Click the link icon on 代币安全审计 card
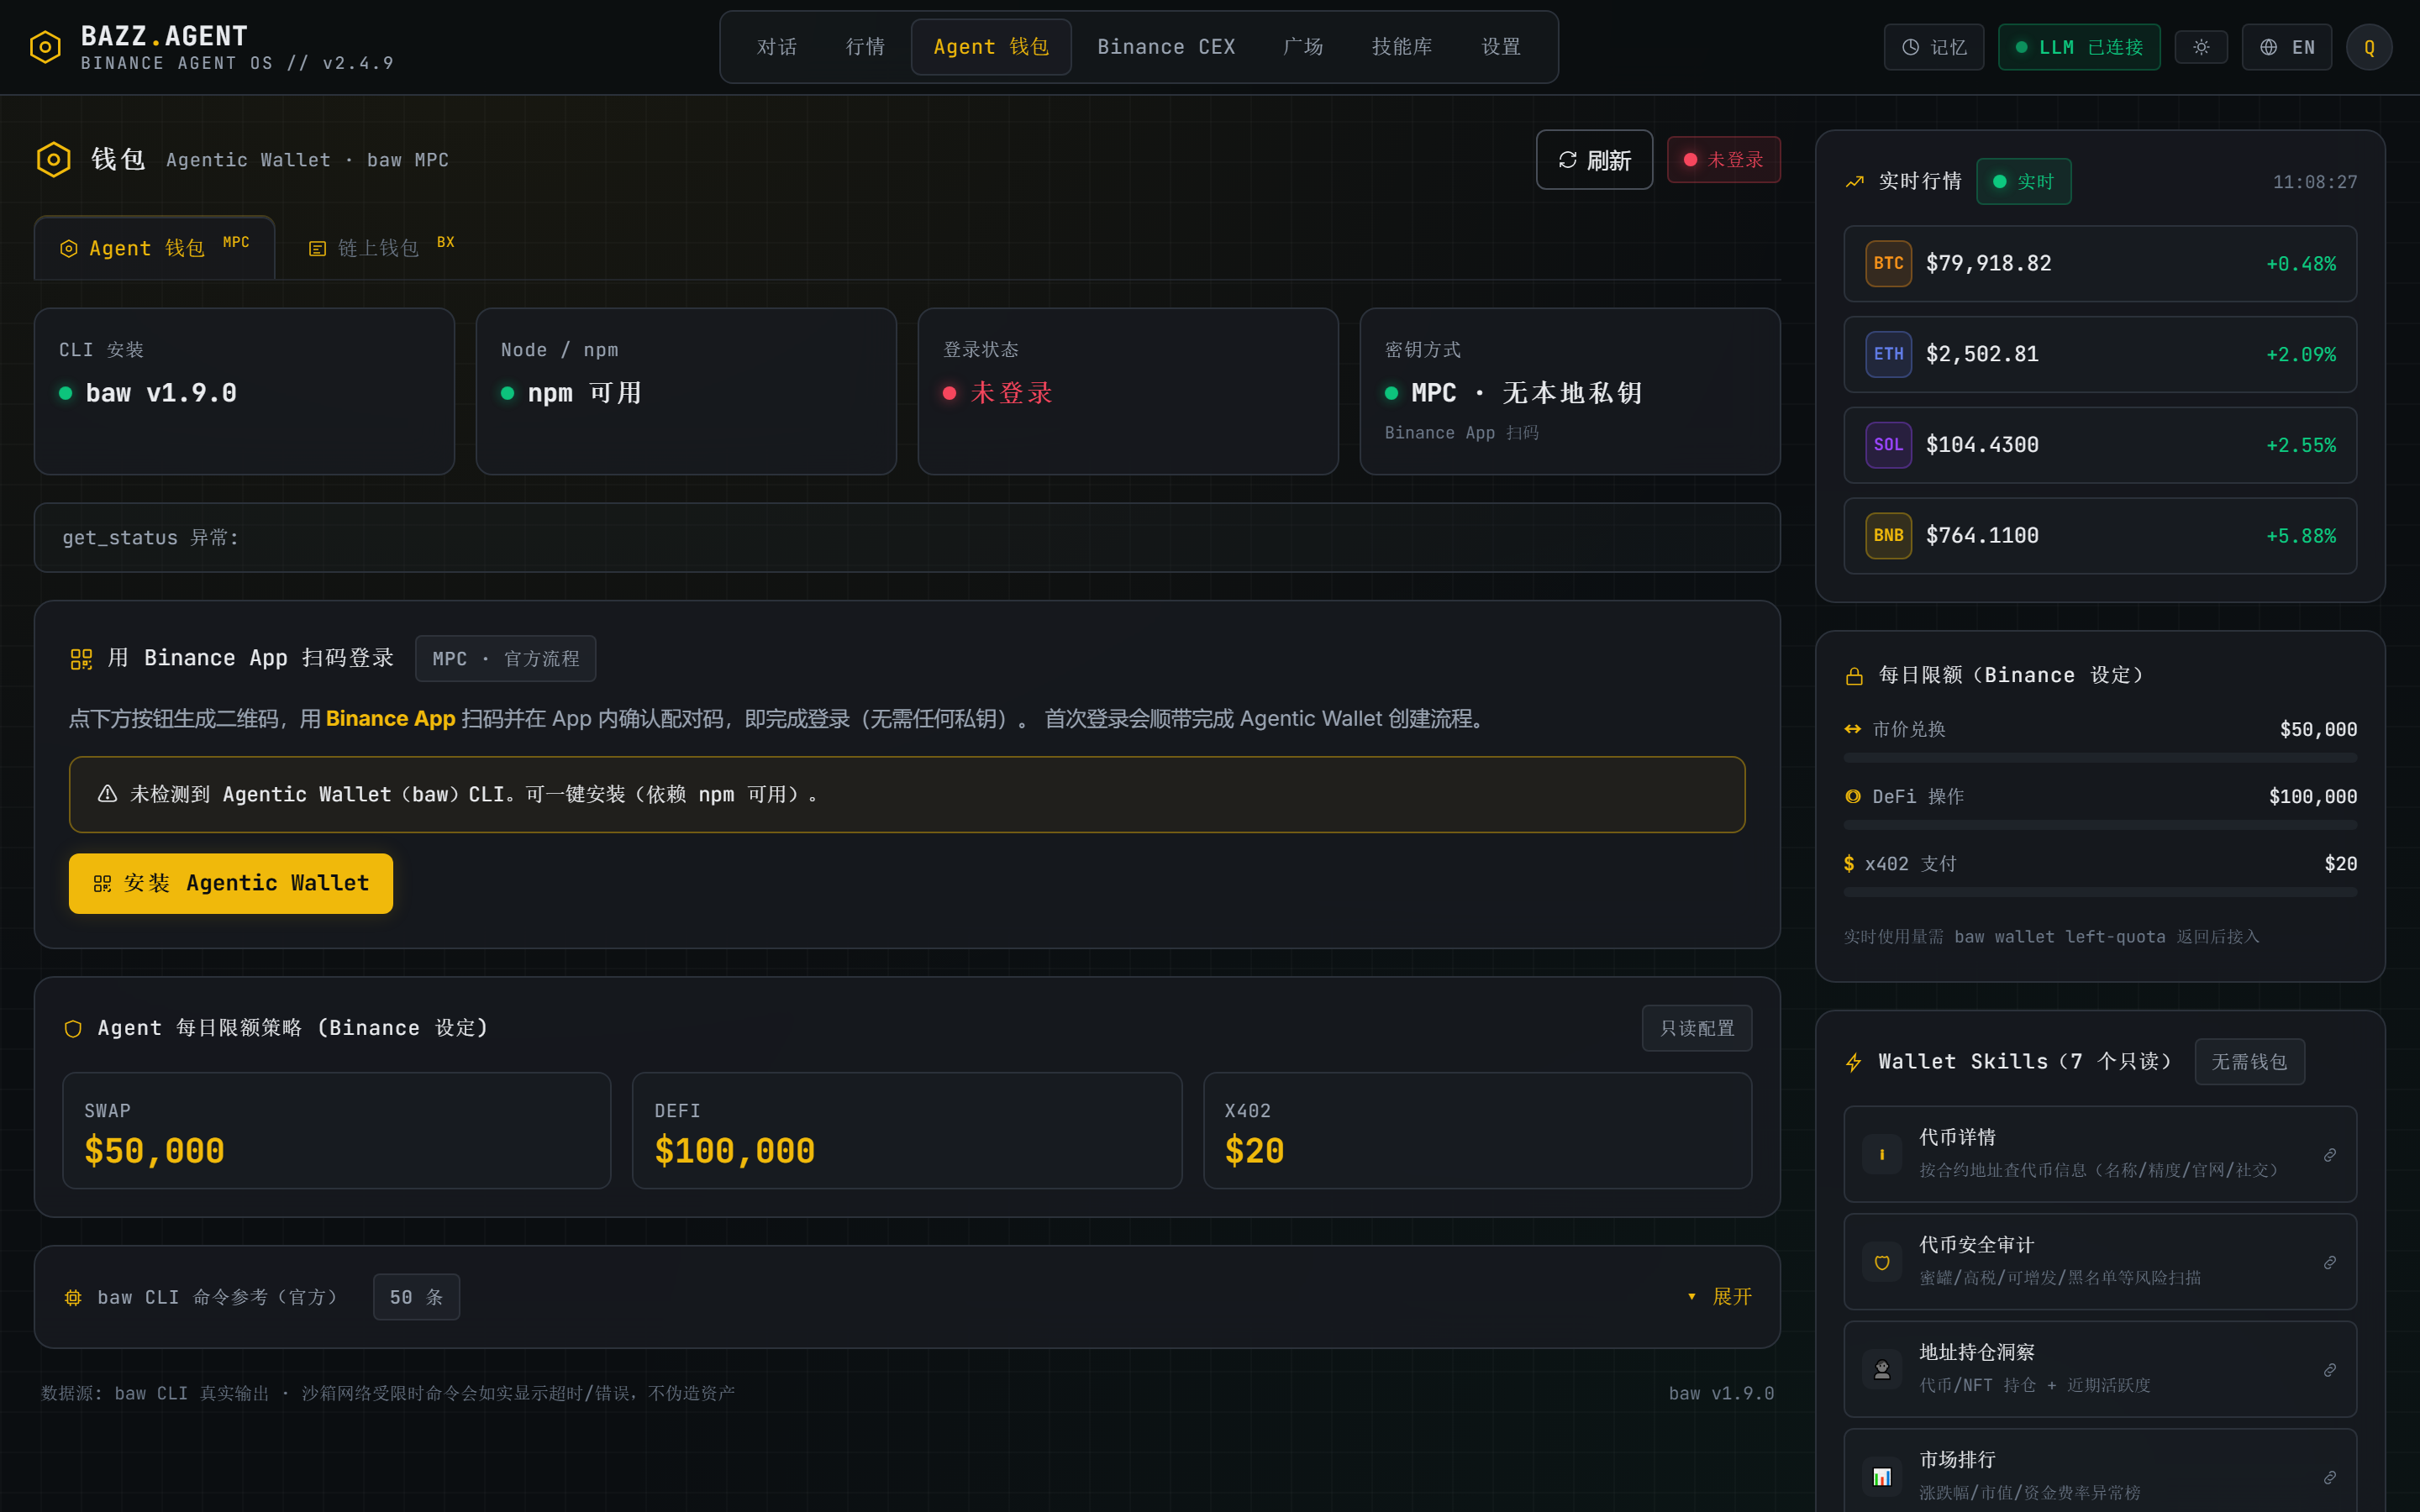Image resolution: width=2420 pixels, height=1512 pixels. point(2330,1263)
